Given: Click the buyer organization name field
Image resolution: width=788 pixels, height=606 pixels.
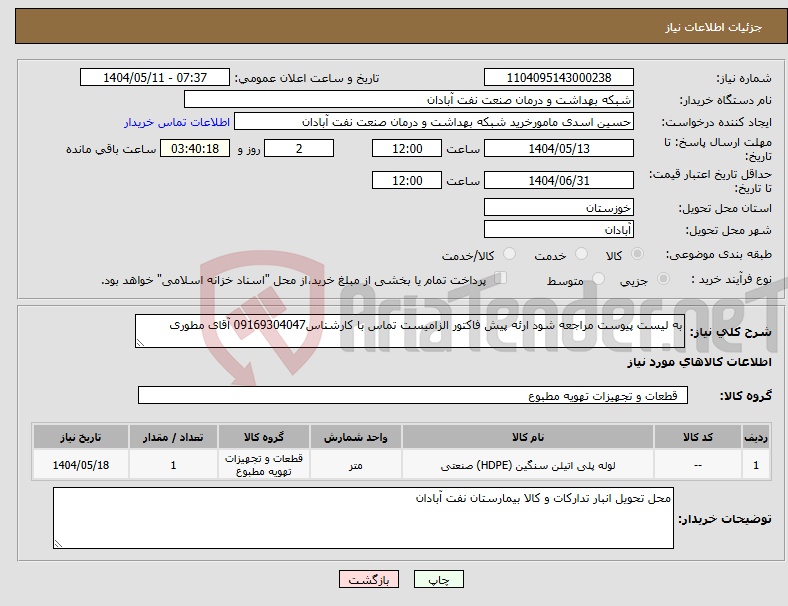Looking at the screenshot, I should point(409,99).
